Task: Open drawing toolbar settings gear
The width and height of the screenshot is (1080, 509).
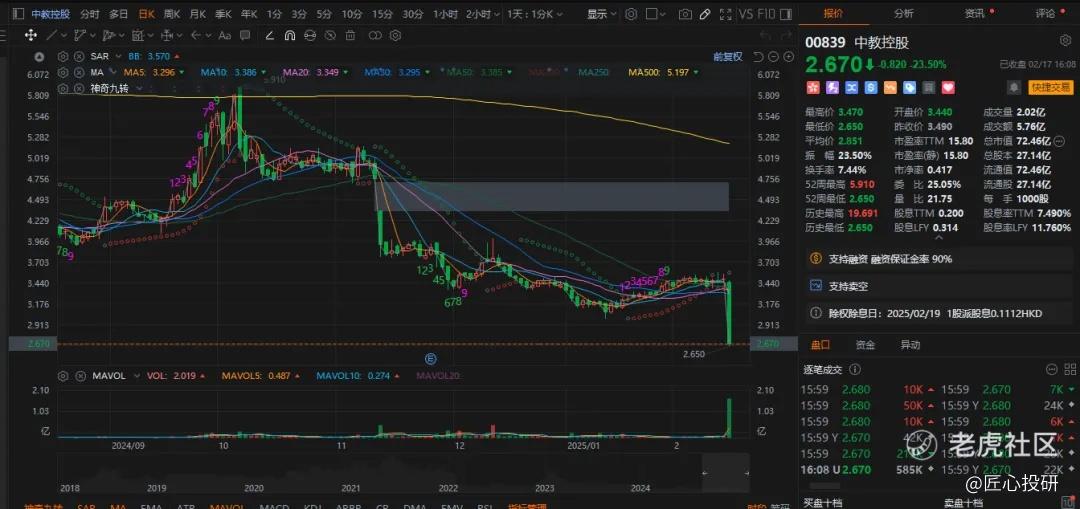Action: pyautogui.click(x=395, y=36)
